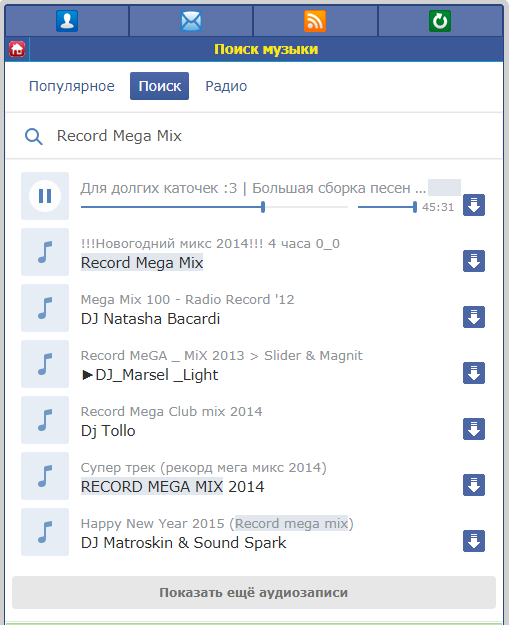Adjust the volume slider near 45:31
Image resolution: width=512 pixels, height=625 pixels.
(387, 207)
